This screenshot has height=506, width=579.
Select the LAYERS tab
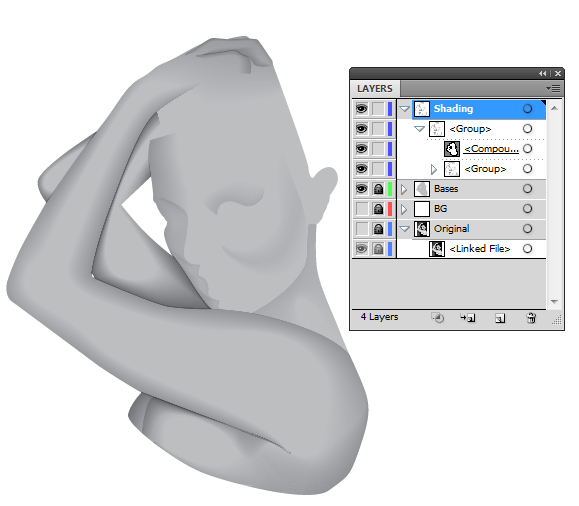[375, 89]
